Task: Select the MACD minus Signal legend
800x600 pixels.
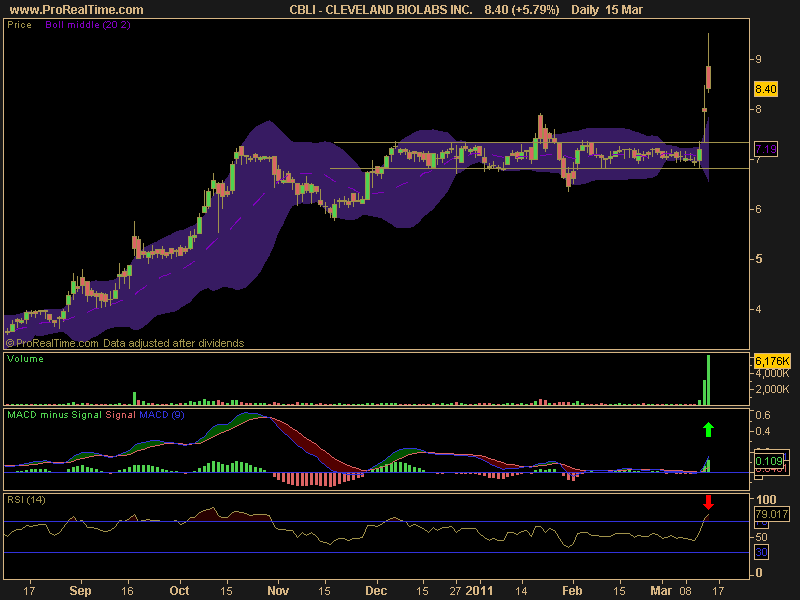Action: [x=55, y=415]
